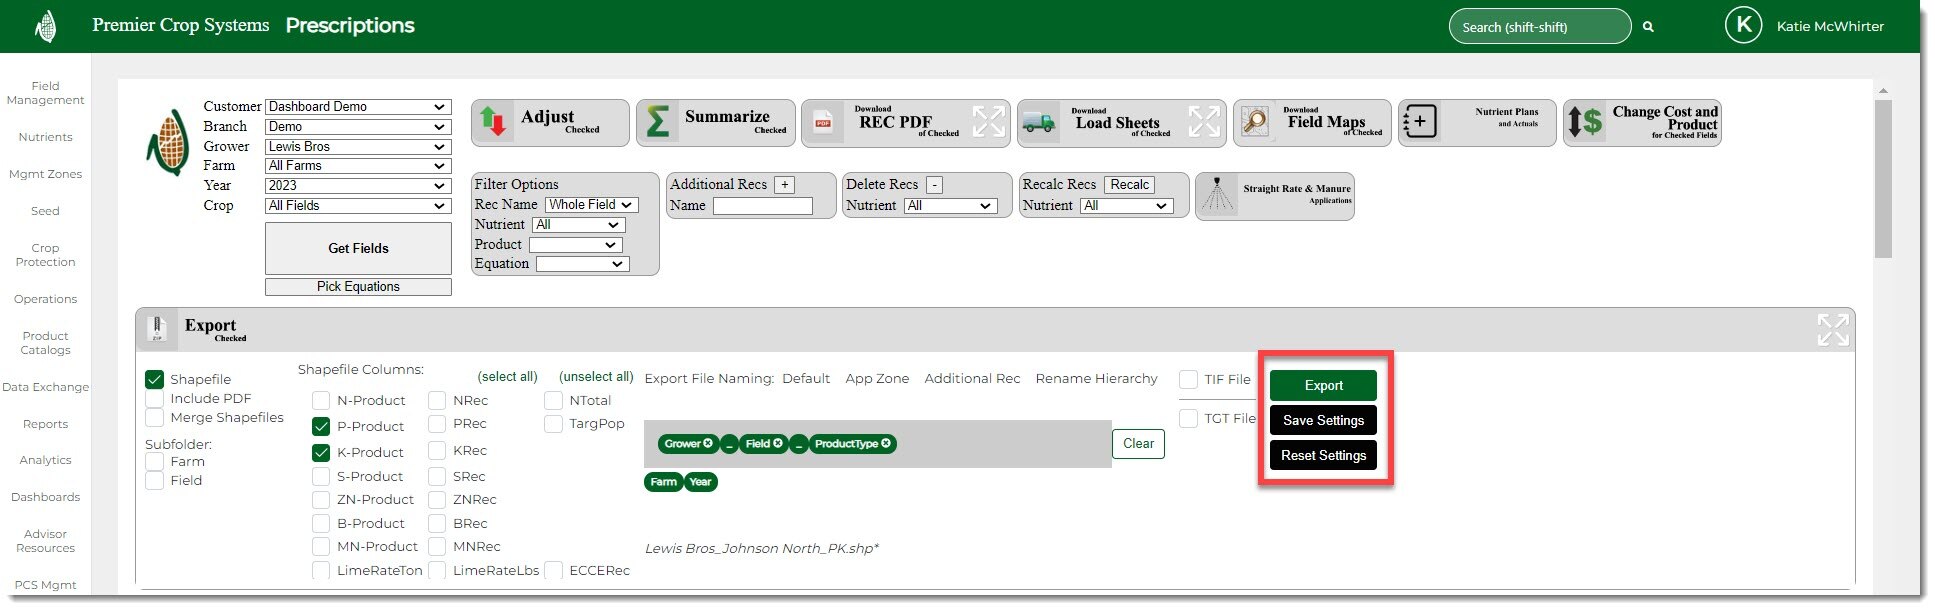Open the Grower dropdown
The height and width of the screenshot is (610, 1935).
357,146
